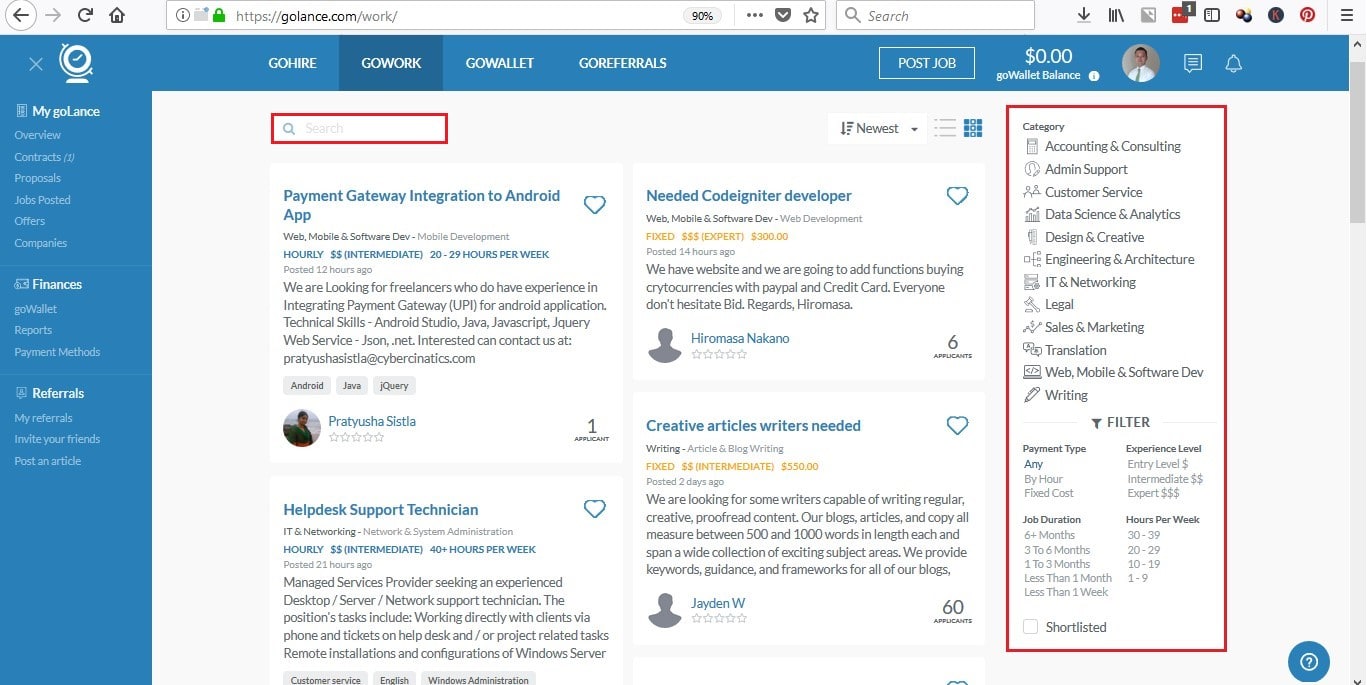
Task: Open the GOWALLET tab
Action: [500, 63]
